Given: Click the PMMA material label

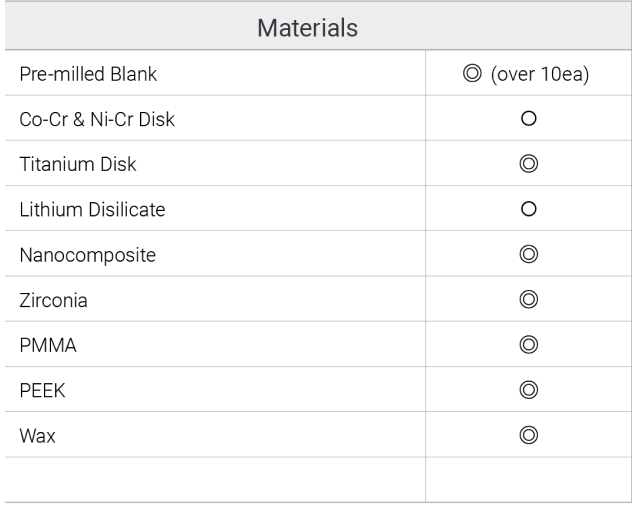Looking at the screenshot, I should pos(48,345).
